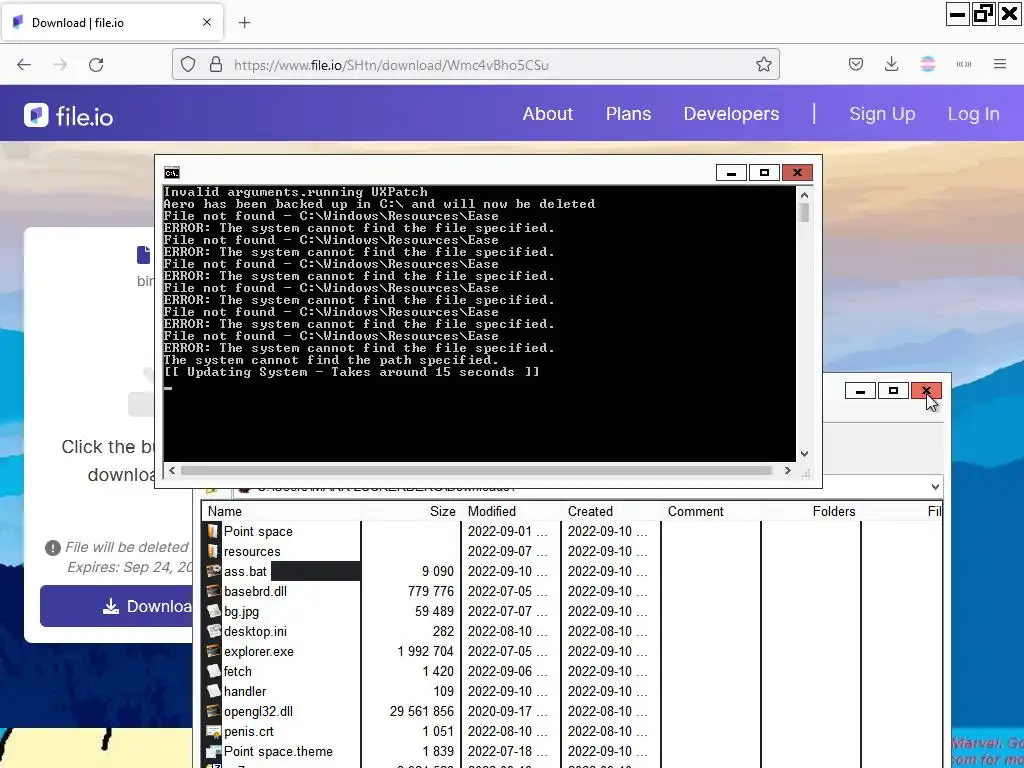
Task: Click the file.io logo
Action: pos(69,116)
